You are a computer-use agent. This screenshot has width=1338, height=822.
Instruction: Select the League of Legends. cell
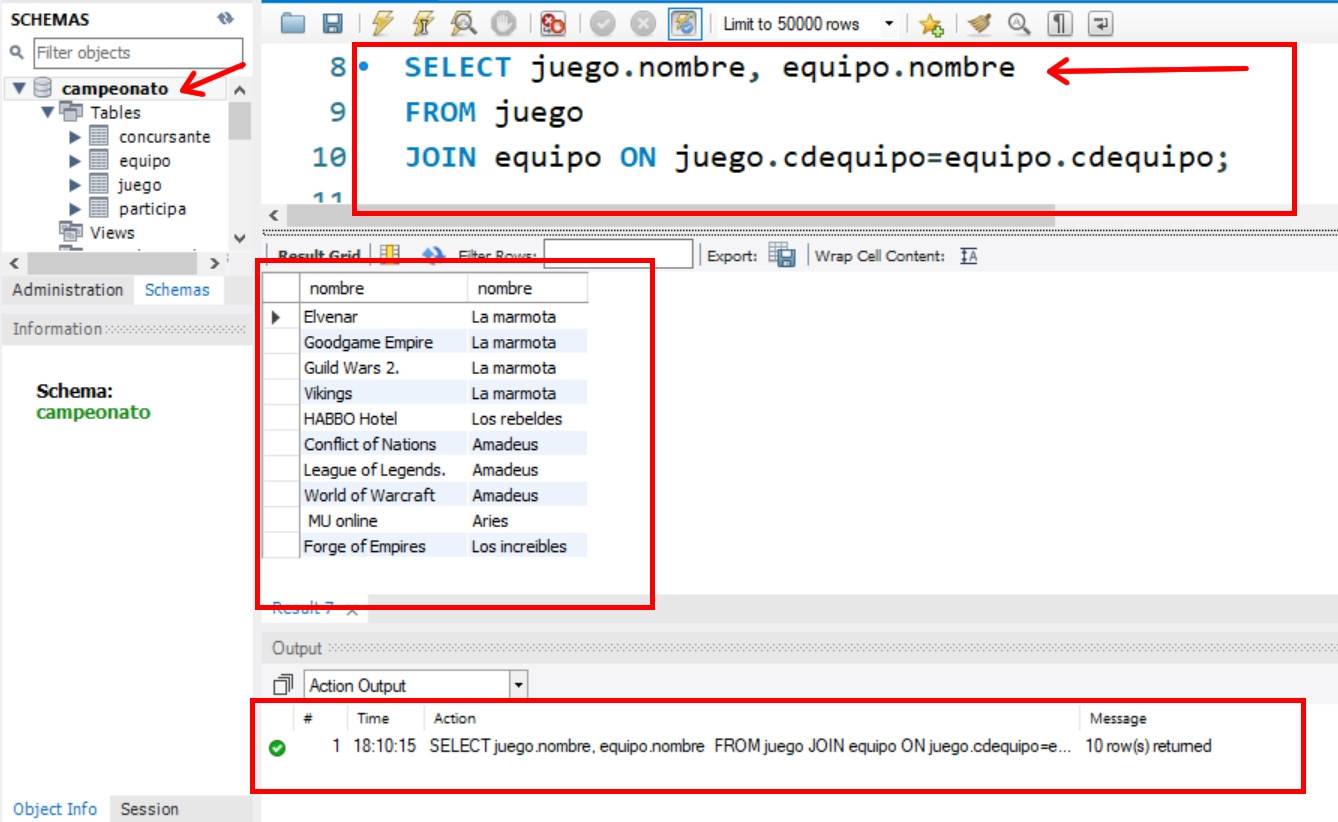383,470
